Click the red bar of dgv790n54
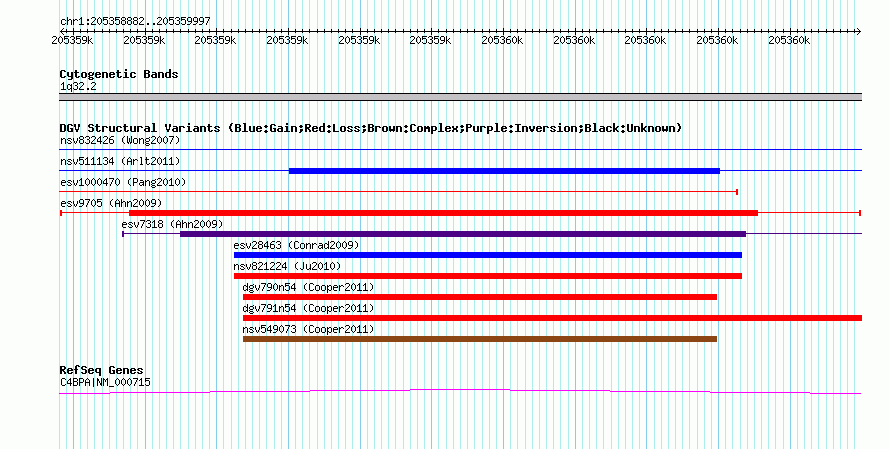The height and width of the screenshot is (449, 890). pos(480,297)
